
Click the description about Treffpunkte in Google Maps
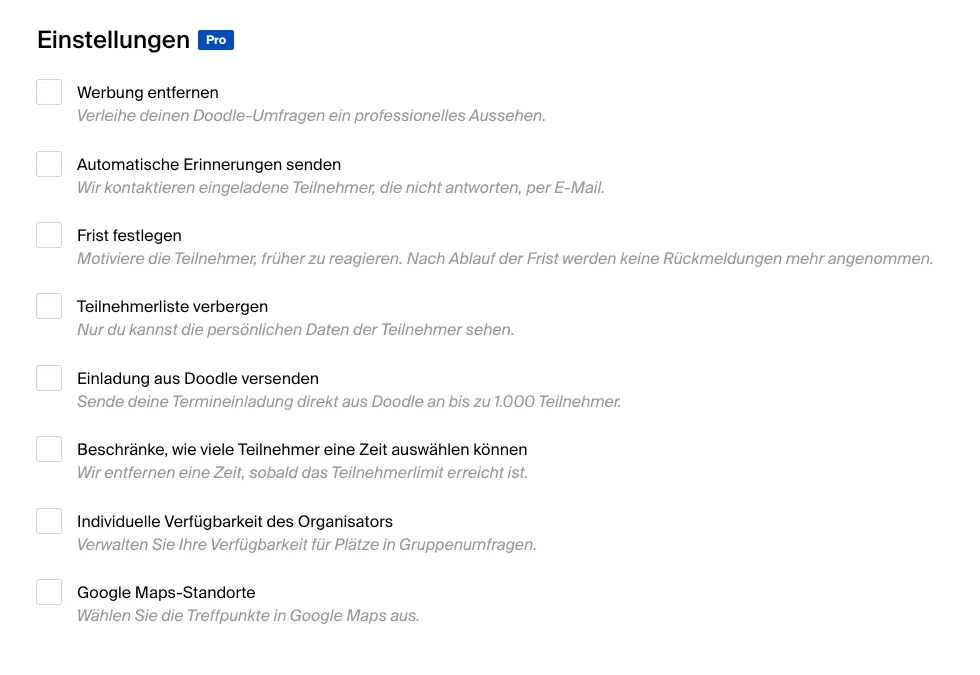248,616
